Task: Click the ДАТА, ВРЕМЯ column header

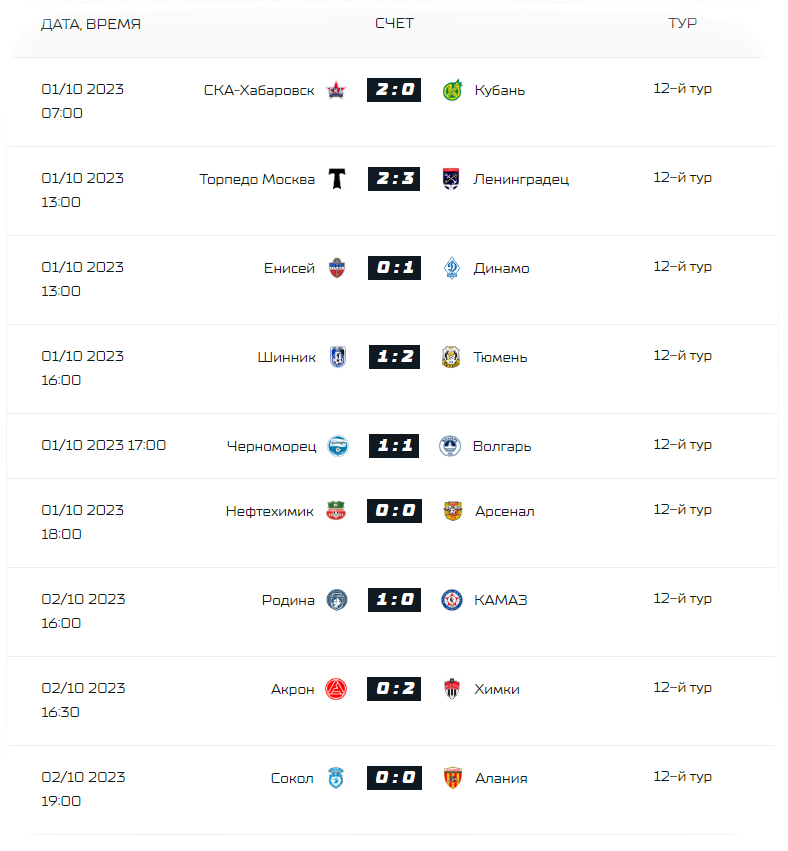Action: coord(91,24)
